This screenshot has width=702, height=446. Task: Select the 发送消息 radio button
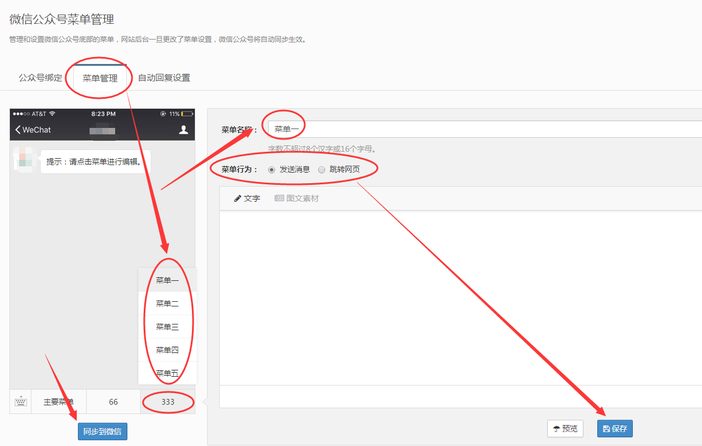pyautogui.click(x=272, y=170)
